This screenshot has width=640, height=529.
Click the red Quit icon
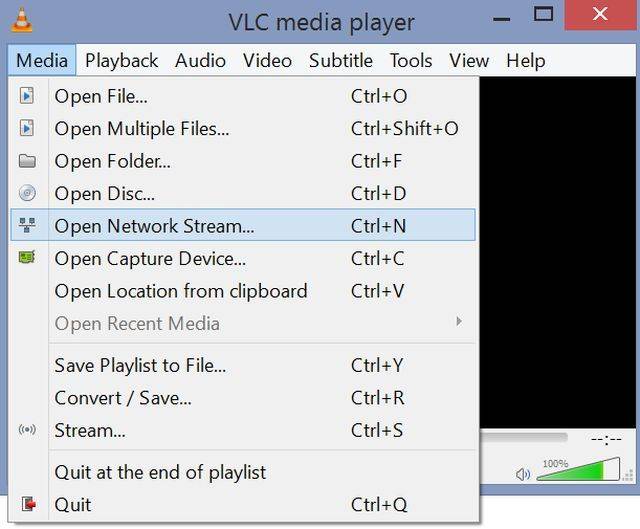coord(27,504)
